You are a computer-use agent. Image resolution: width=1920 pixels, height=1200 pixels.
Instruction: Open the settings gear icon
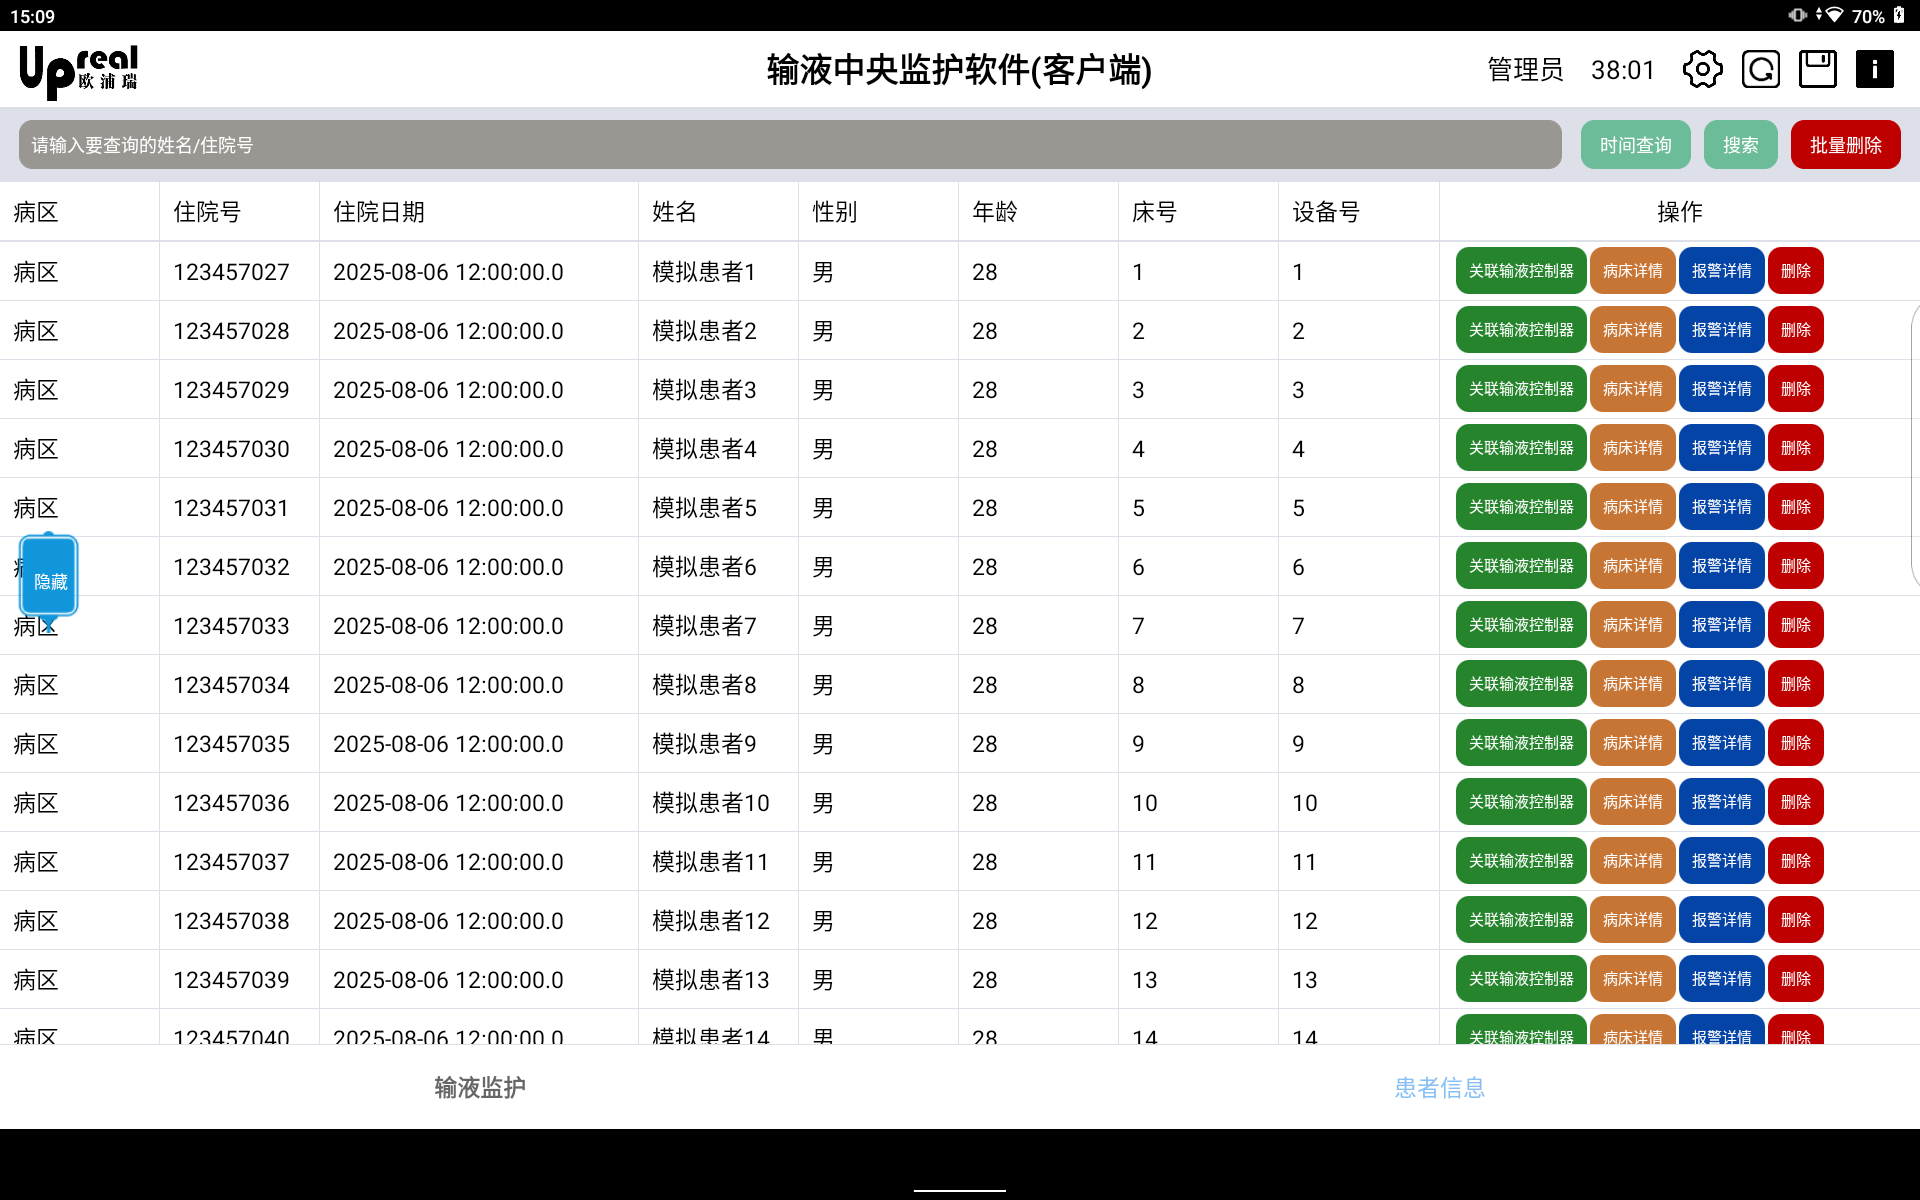point(1702,70)
